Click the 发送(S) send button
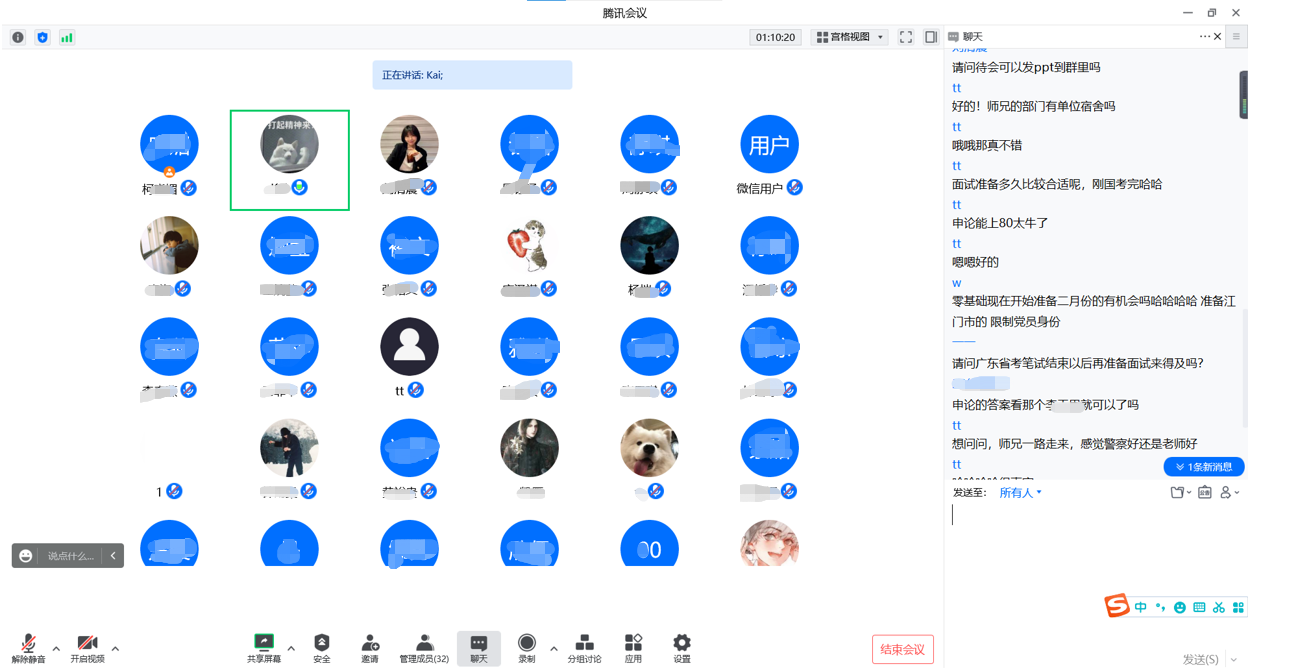This screenshot has height=668, width=1289. pos(1200,659)
